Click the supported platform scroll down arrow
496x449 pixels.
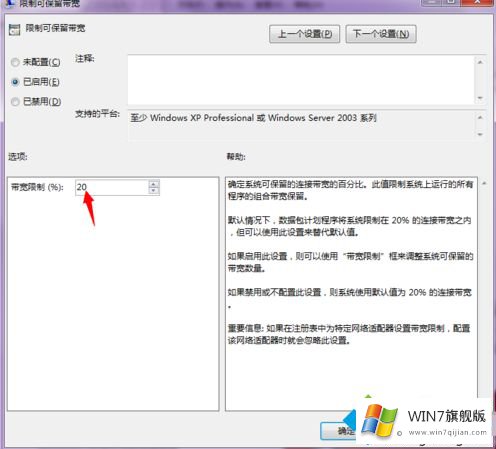480,134
